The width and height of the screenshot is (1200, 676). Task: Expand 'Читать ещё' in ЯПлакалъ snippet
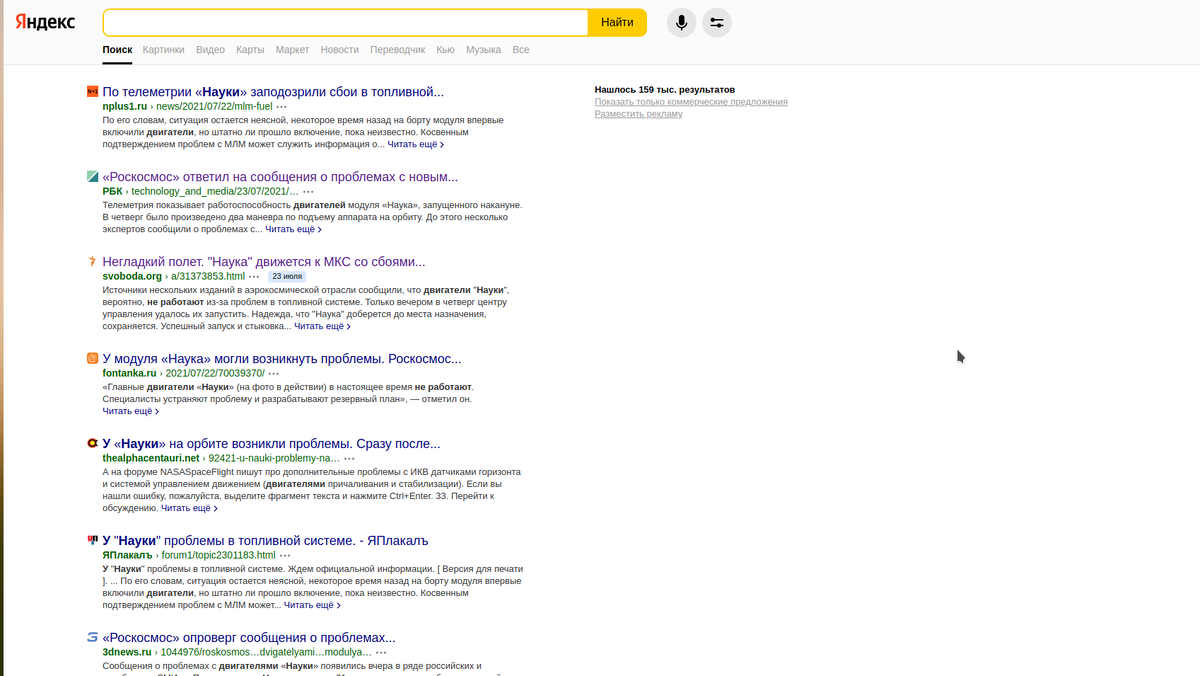[x=312, y=605]
